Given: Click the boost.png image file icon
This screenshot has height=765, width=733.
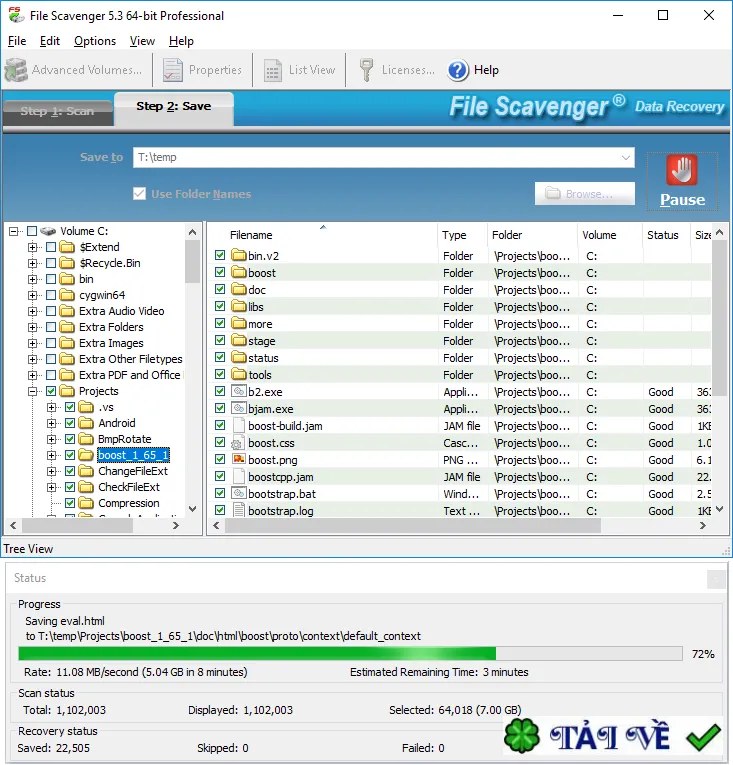Looking at the screenshot, I should tap(239, 460).
